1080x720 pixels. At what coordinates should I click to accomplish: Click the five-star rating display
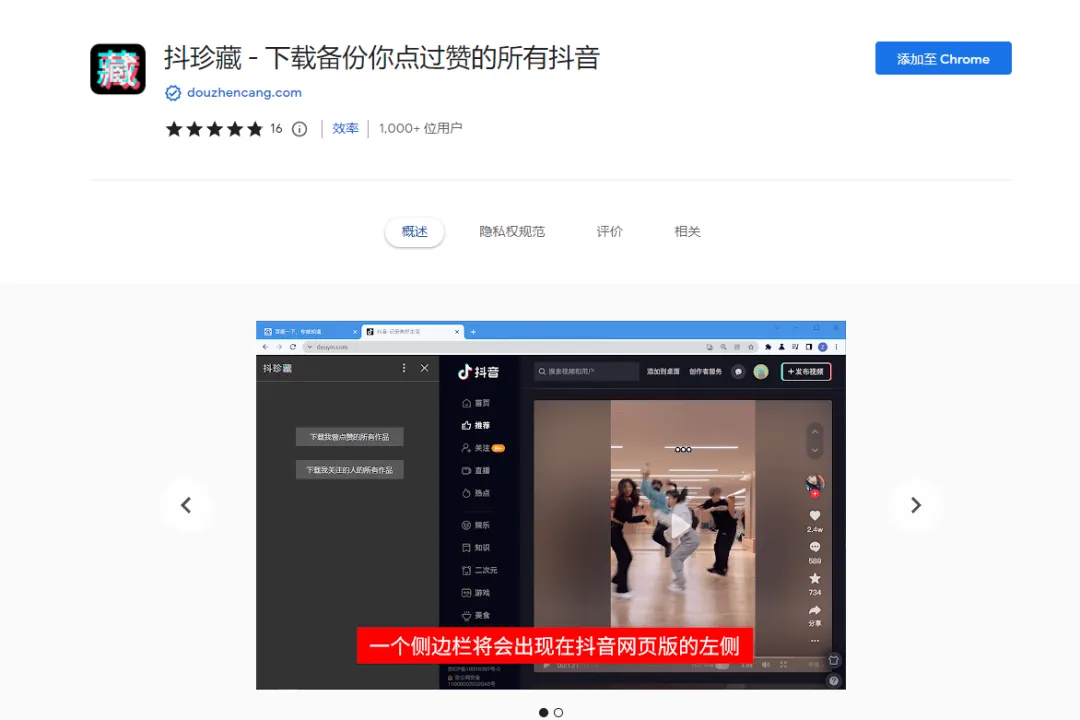214,129
